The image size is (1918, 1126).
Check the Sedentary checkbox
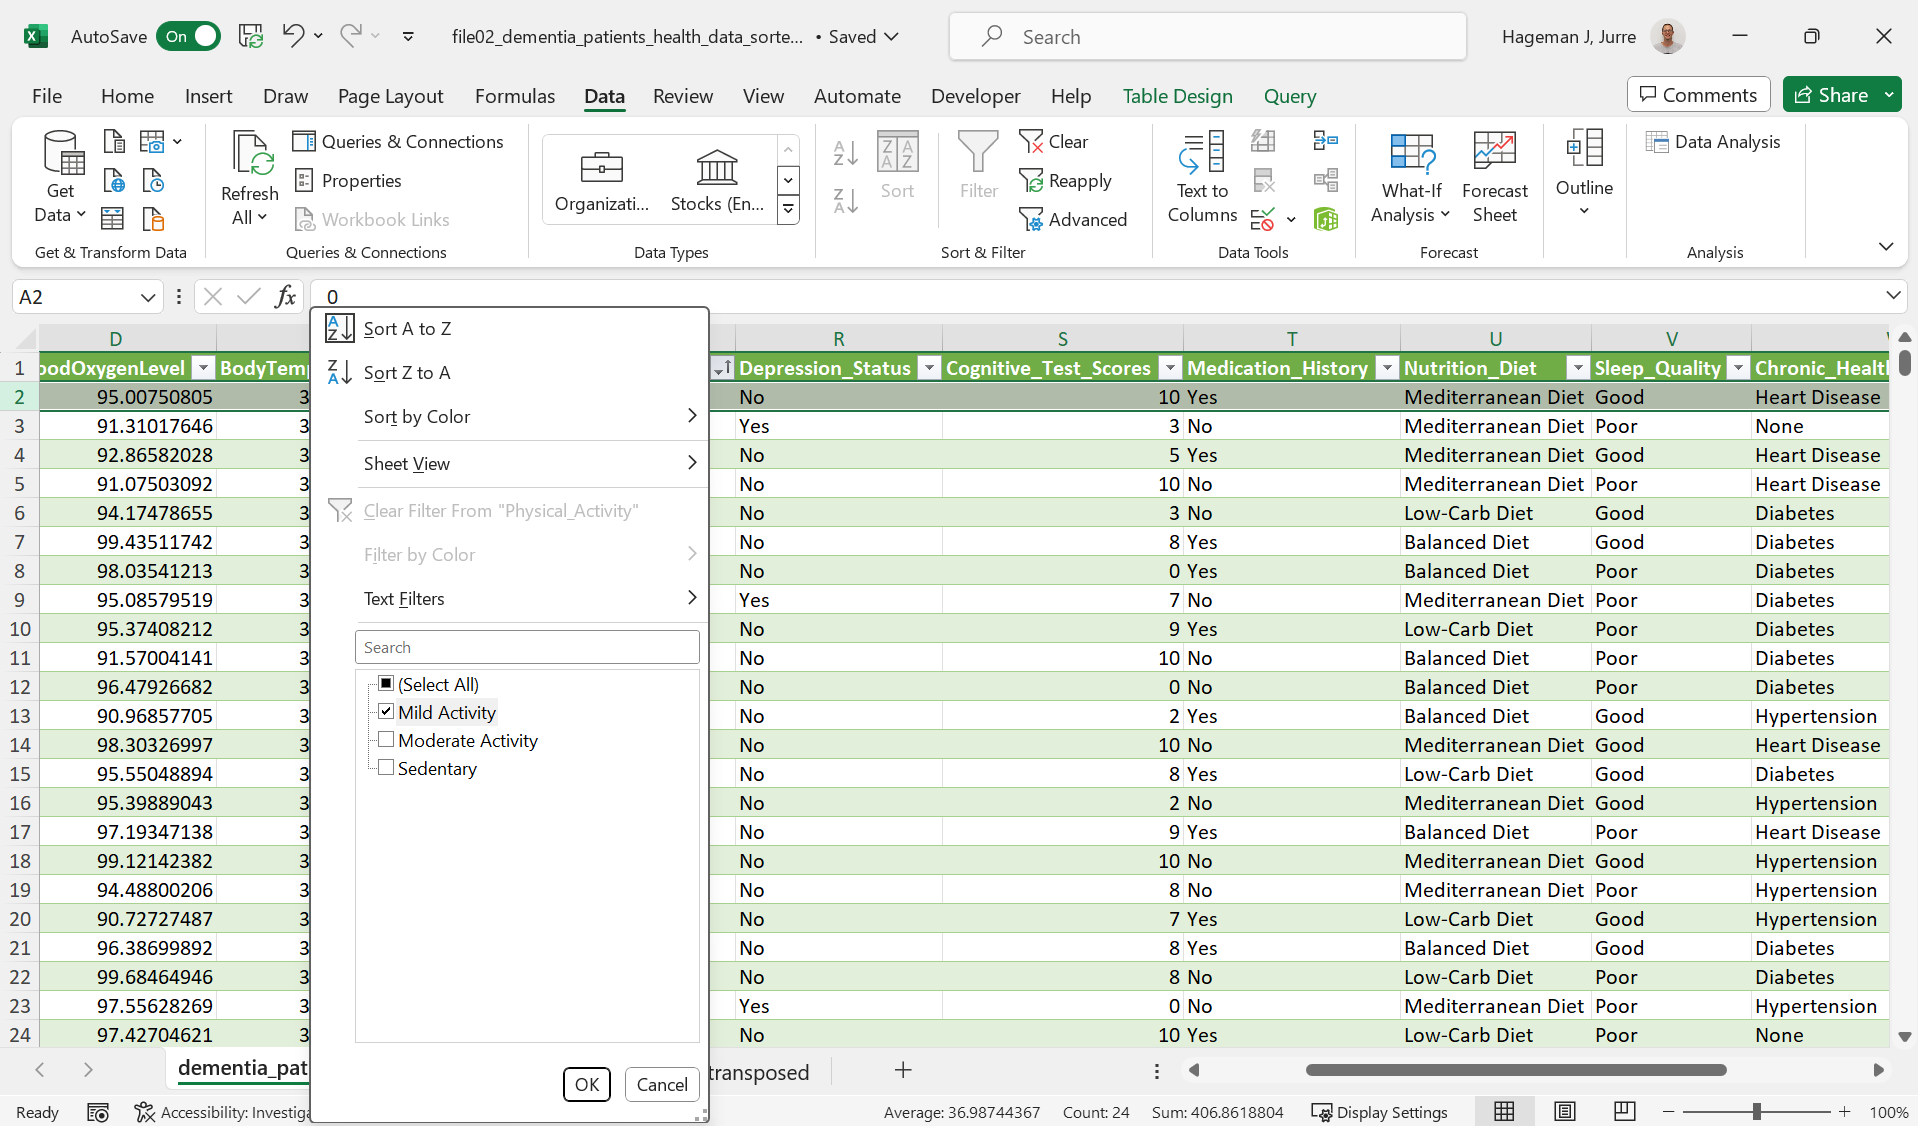point(386,768)
